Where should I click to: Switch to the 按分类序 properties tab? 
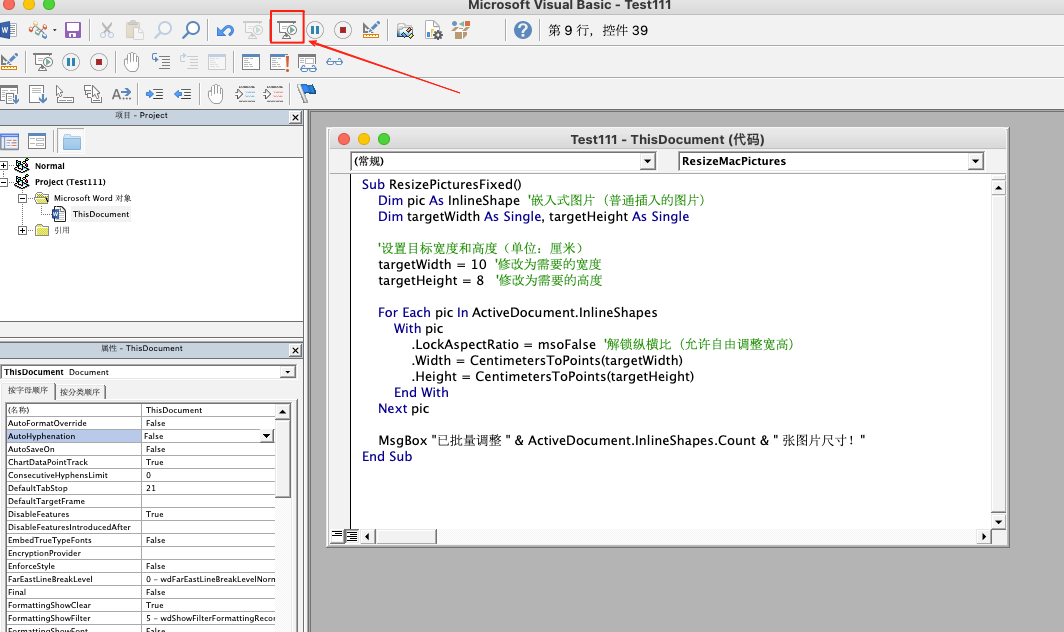click(79, 392)
